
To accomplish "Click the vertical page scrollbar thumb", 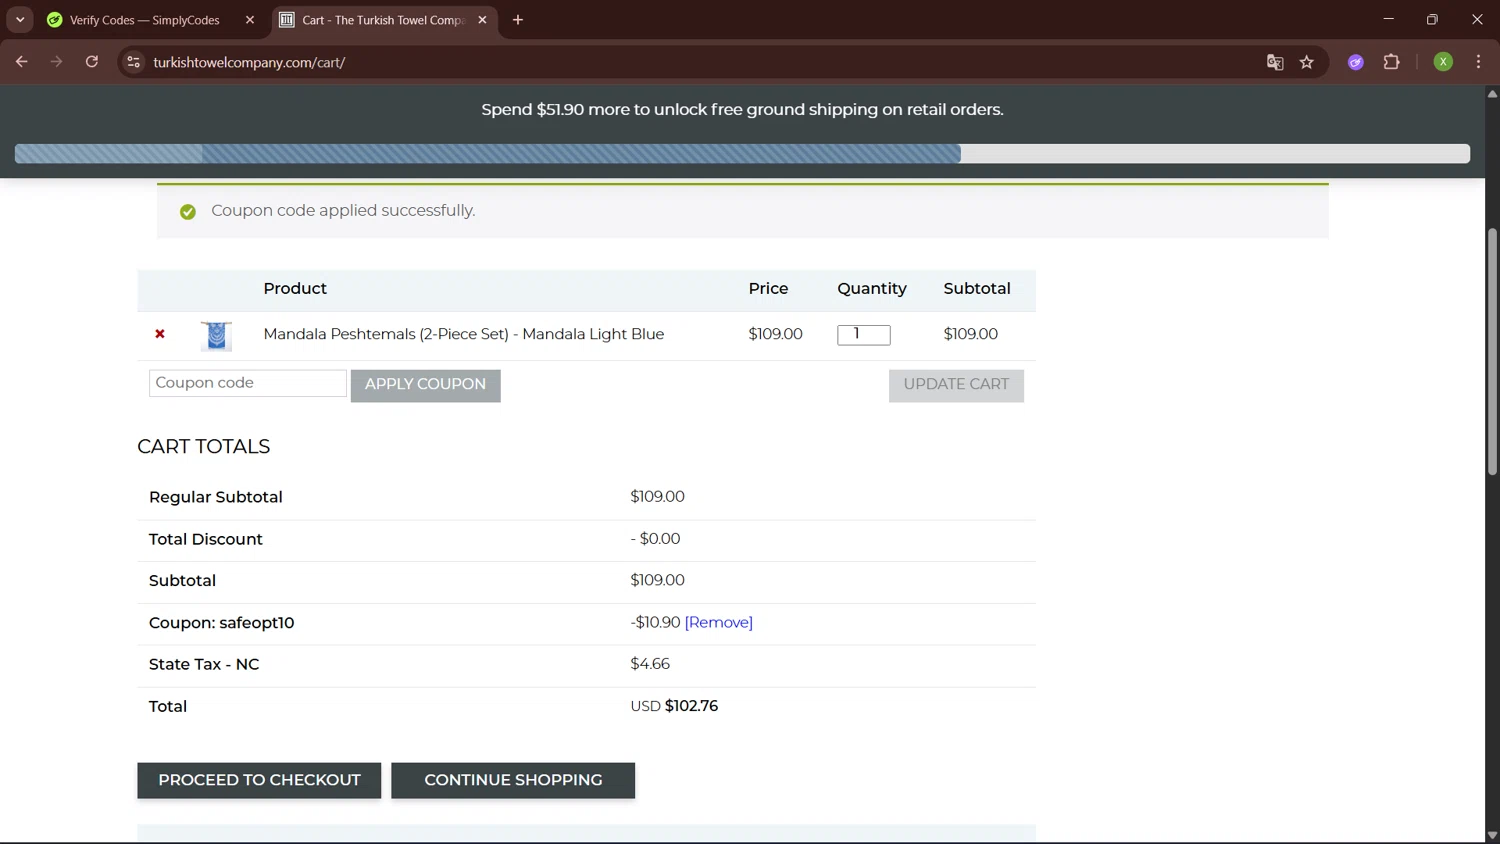I will (1492, 350).
